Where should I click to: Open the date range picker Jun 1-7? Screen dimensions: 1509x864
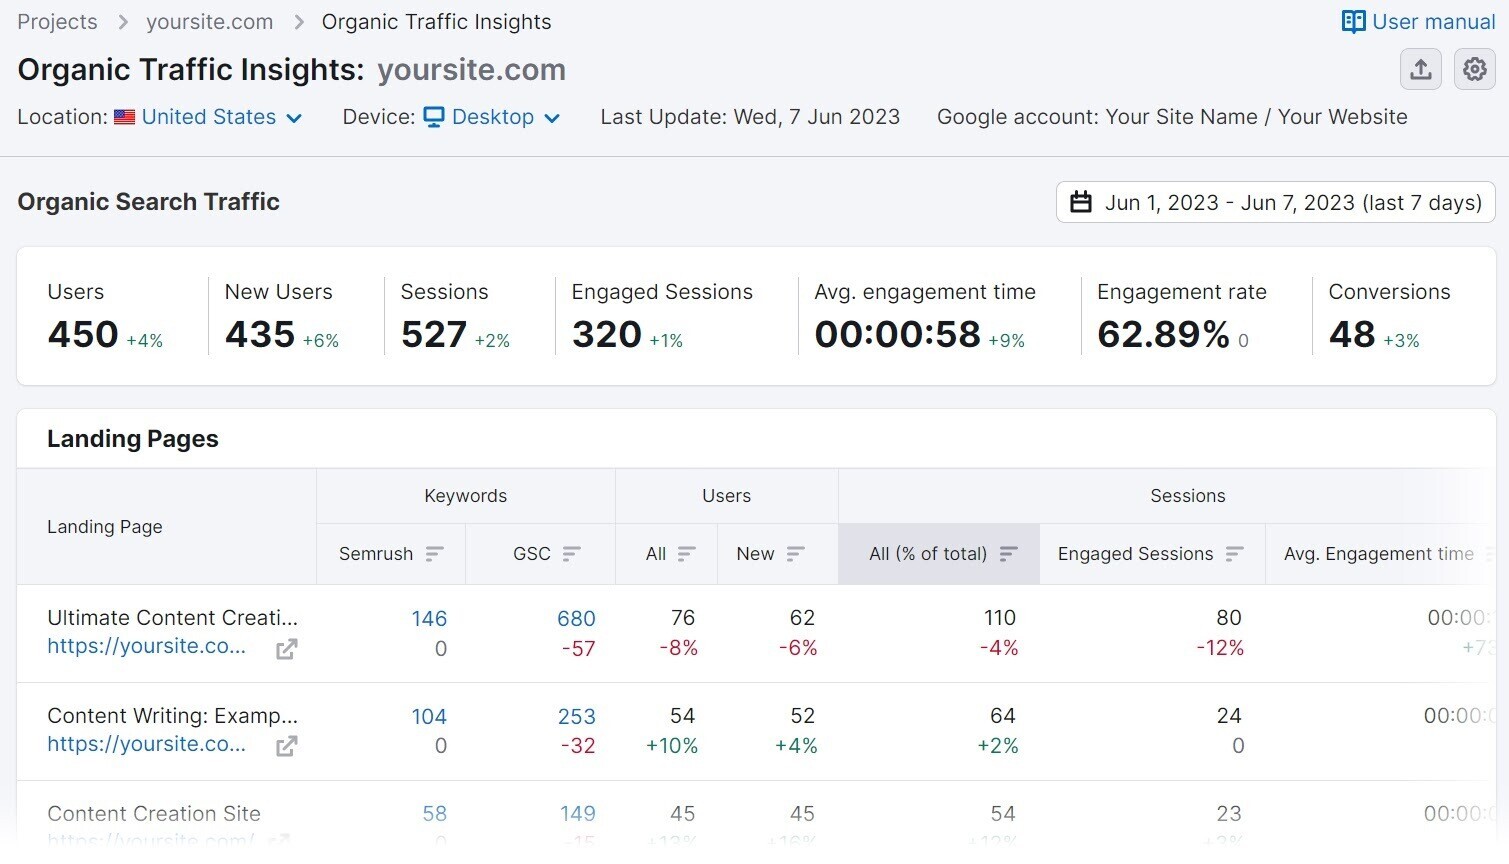click(x=1275, y=202)
